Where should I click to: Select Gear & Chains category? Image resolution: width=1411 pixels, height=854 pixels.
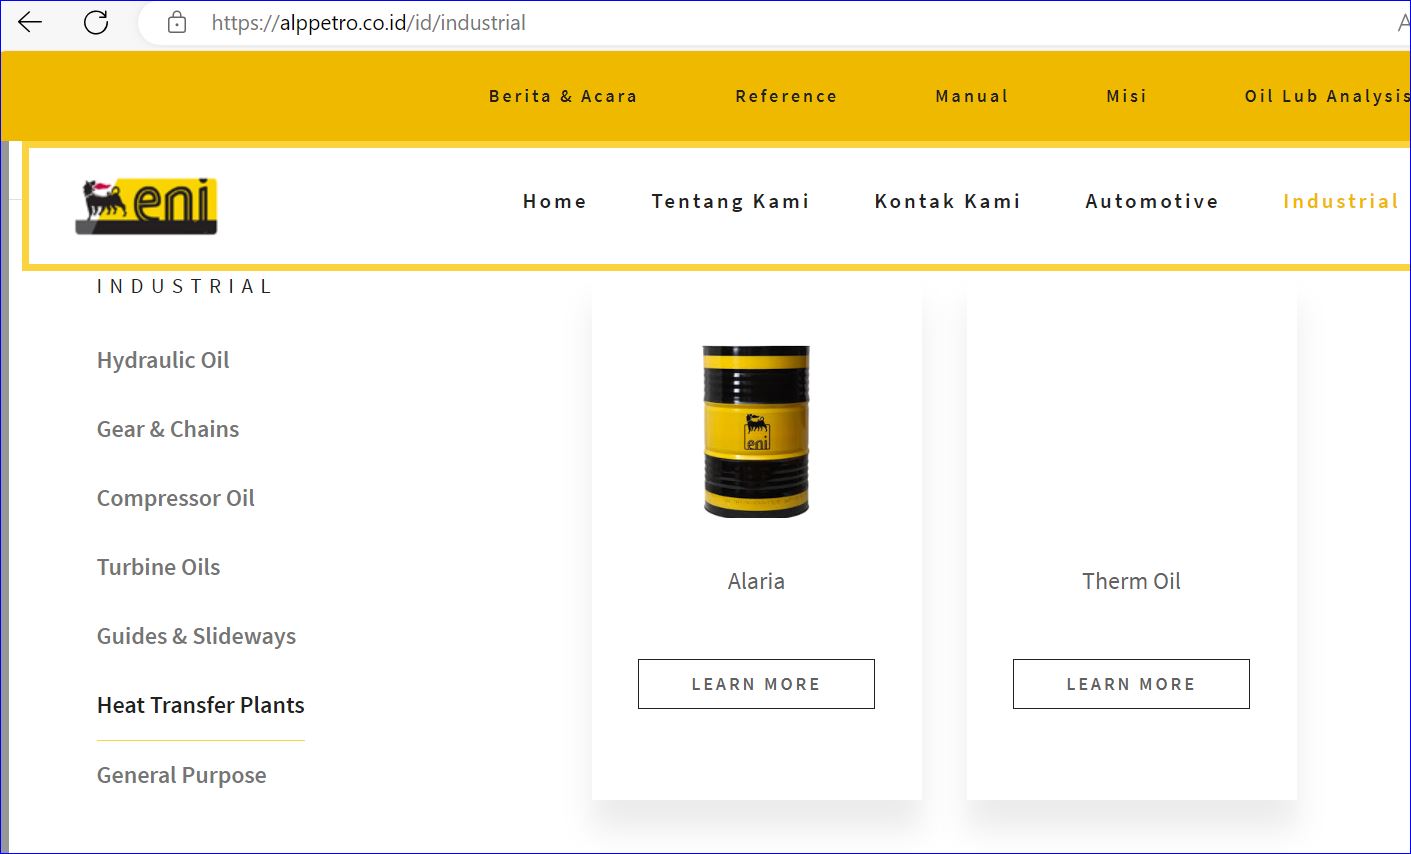coord(168,429)
